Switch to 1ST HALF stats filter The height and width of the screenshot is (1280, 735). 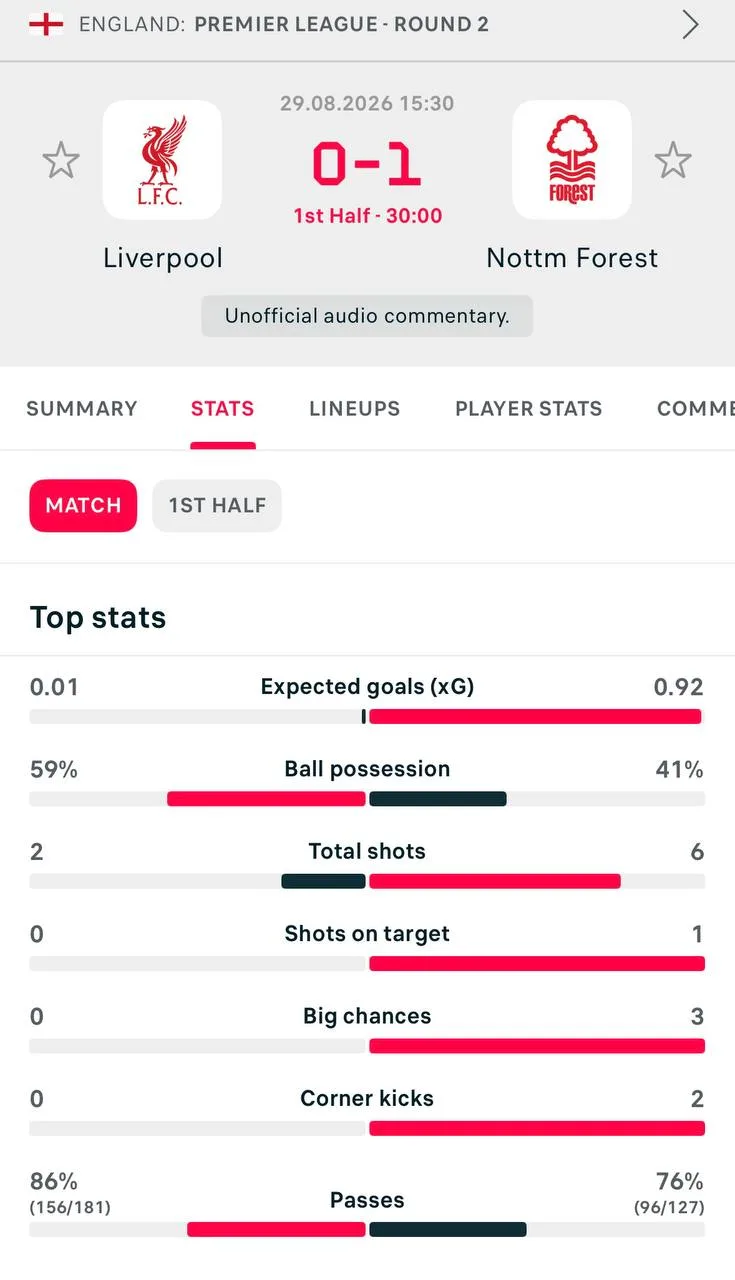(217, 505)
